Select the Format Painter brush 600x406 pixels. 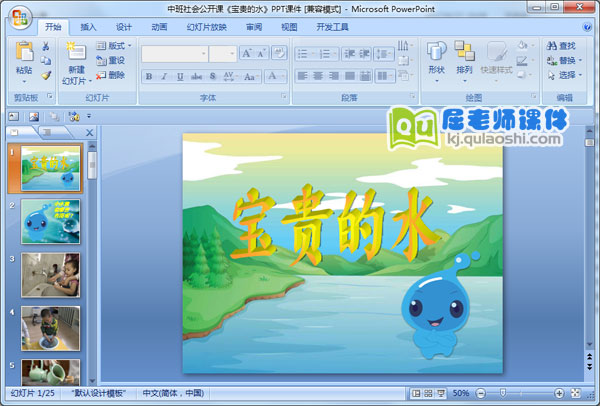coord(46,75)
